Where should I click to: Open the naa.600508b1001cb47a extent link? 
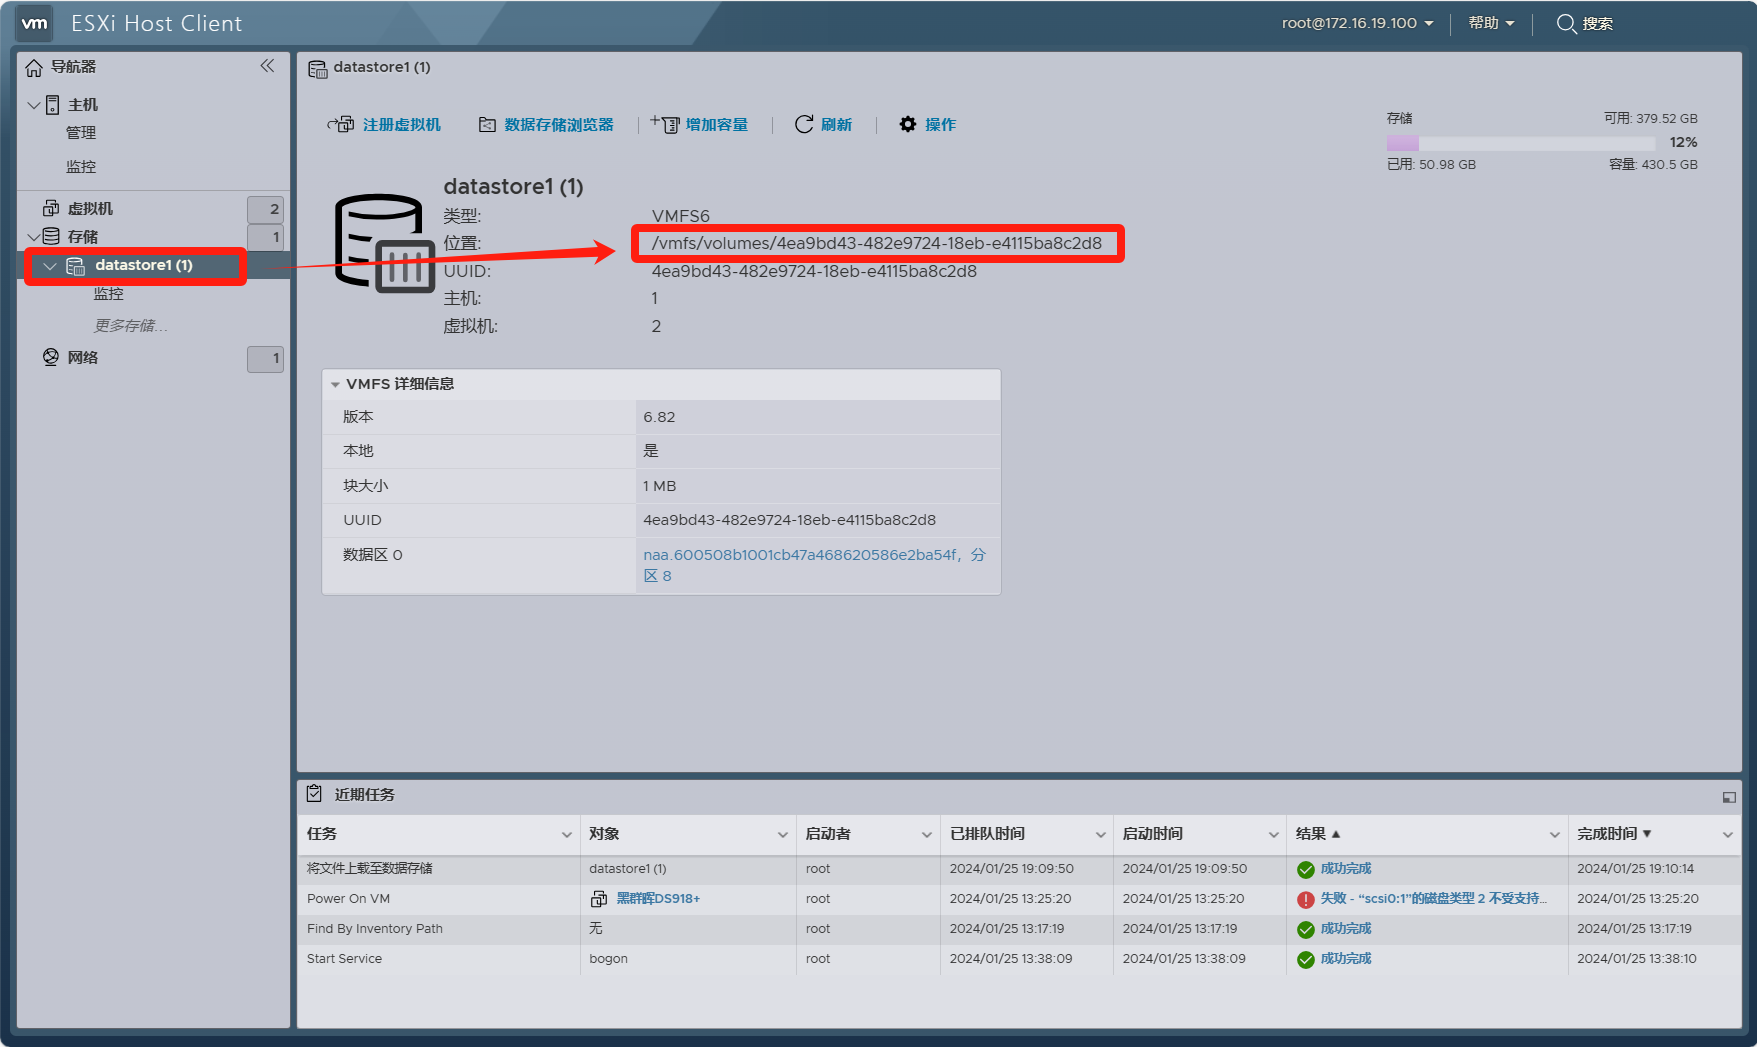point(800,555)
